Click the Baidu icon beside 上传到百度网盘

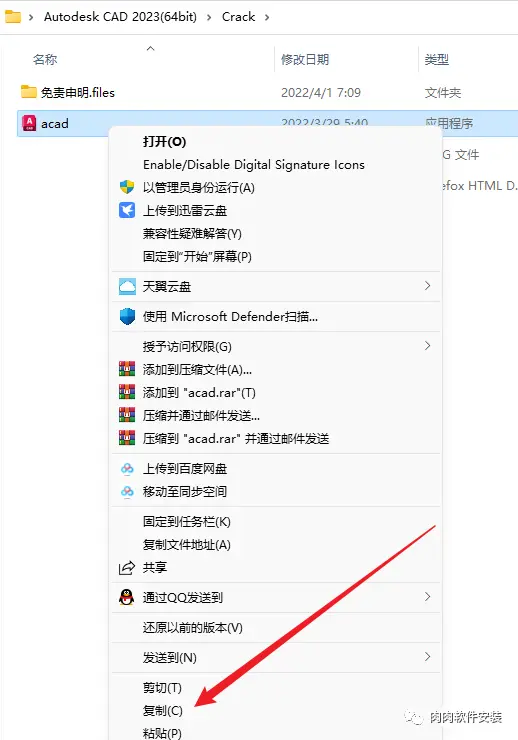127,469
